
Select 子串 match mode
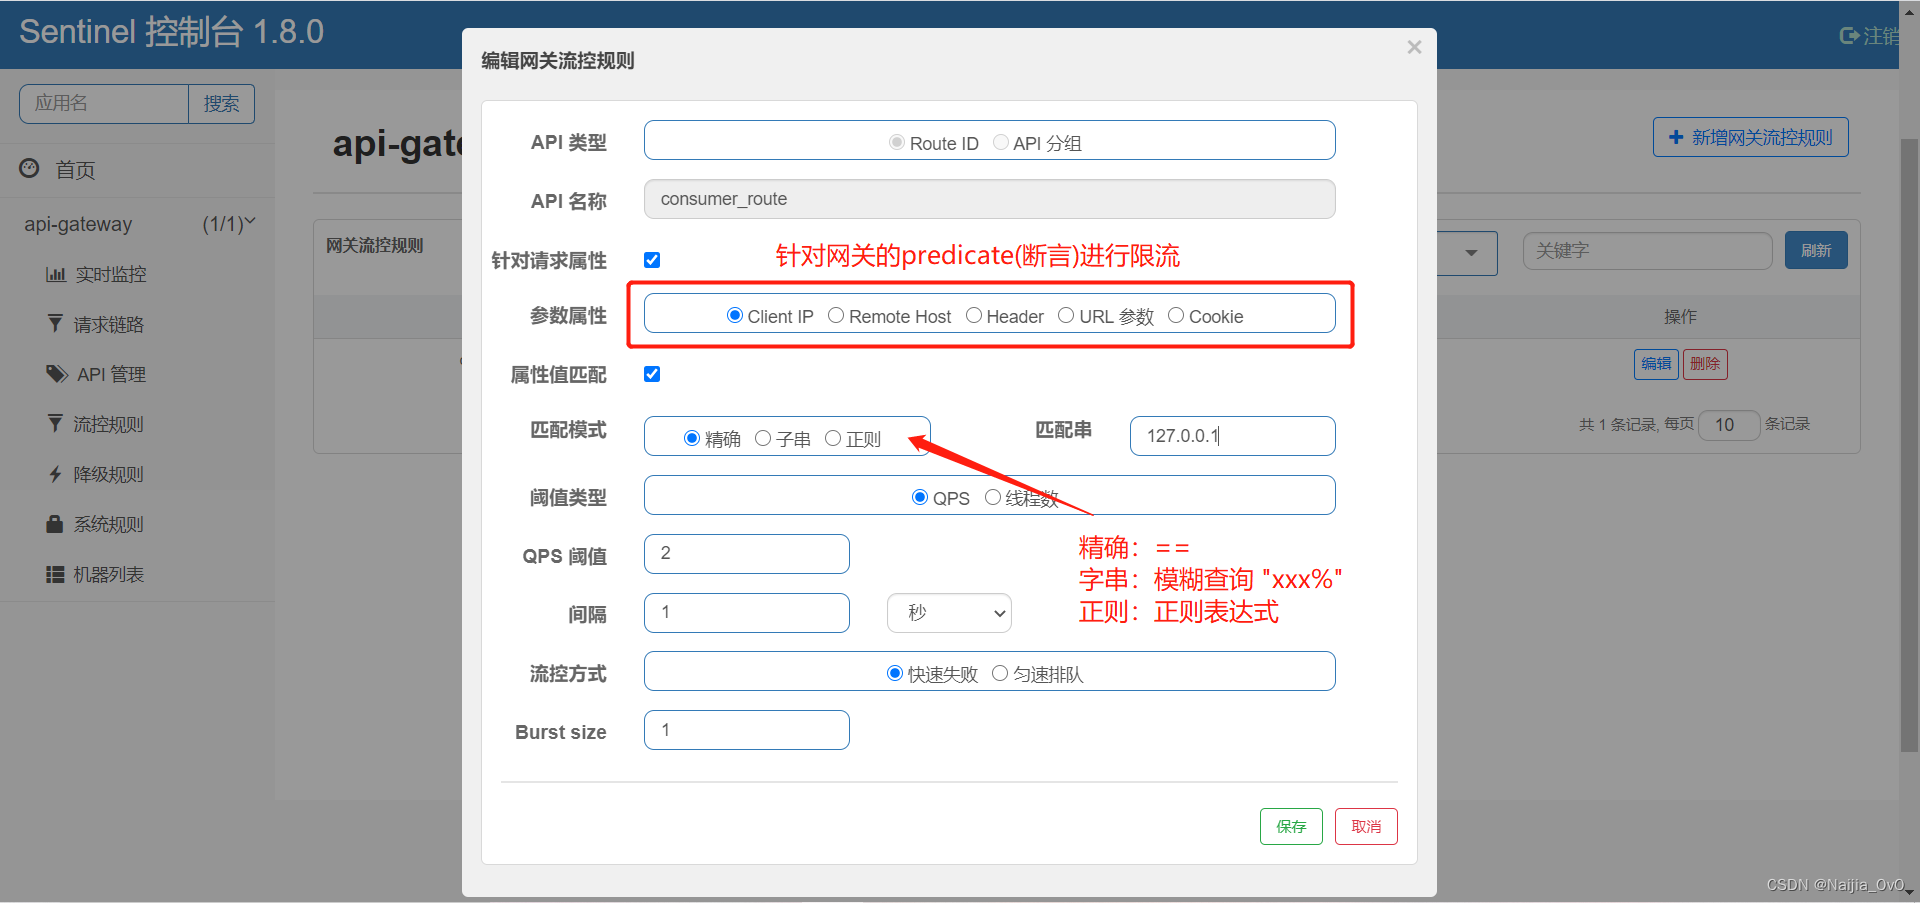point(763,438)
